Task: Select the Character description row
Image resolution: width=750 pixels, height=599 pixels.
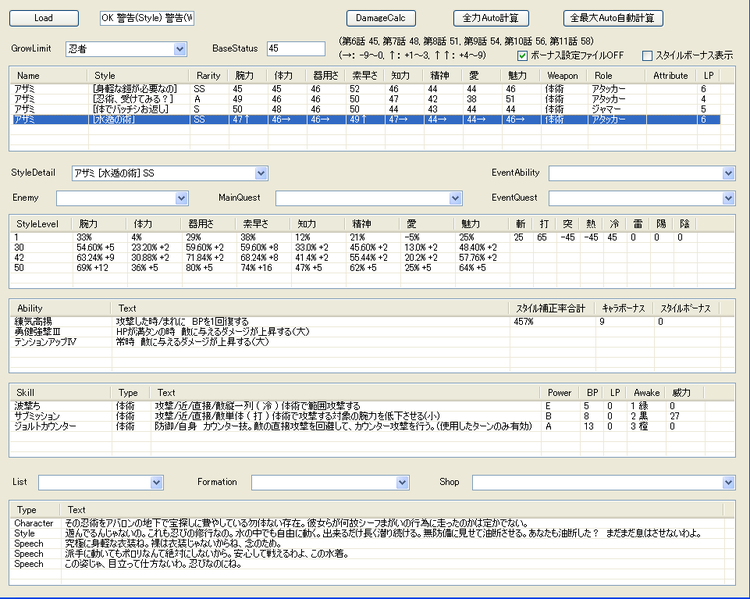Action: pyautogui.click(x=366, y=523)
